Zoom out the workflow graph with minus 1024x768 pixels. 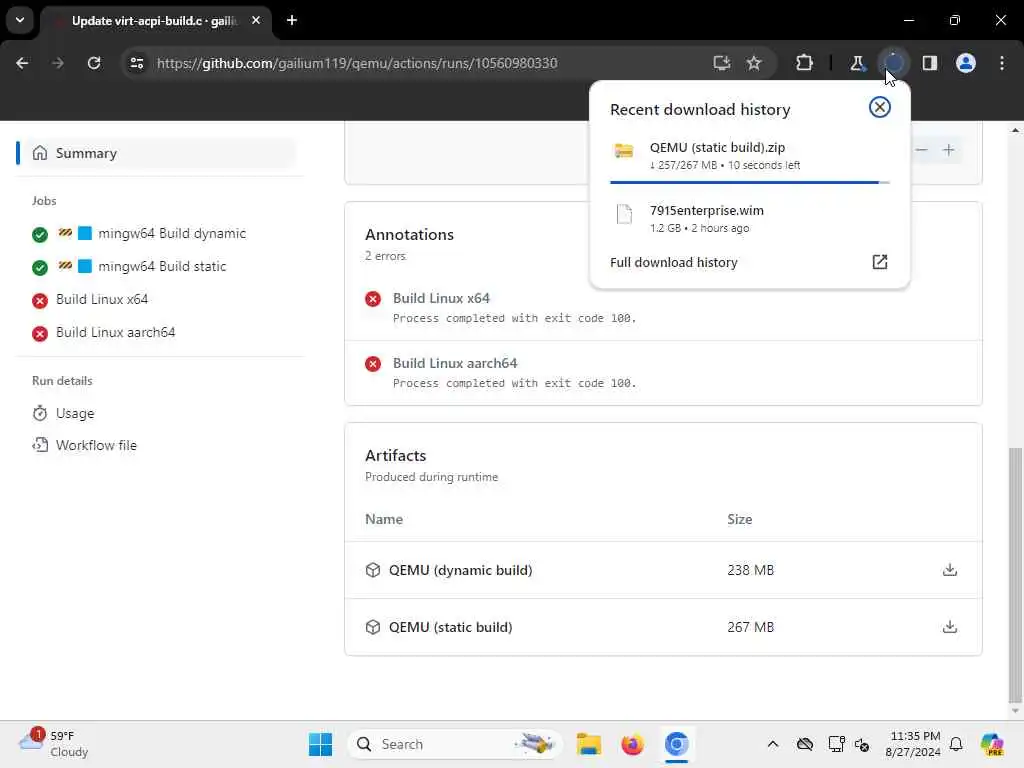[921, 150]
